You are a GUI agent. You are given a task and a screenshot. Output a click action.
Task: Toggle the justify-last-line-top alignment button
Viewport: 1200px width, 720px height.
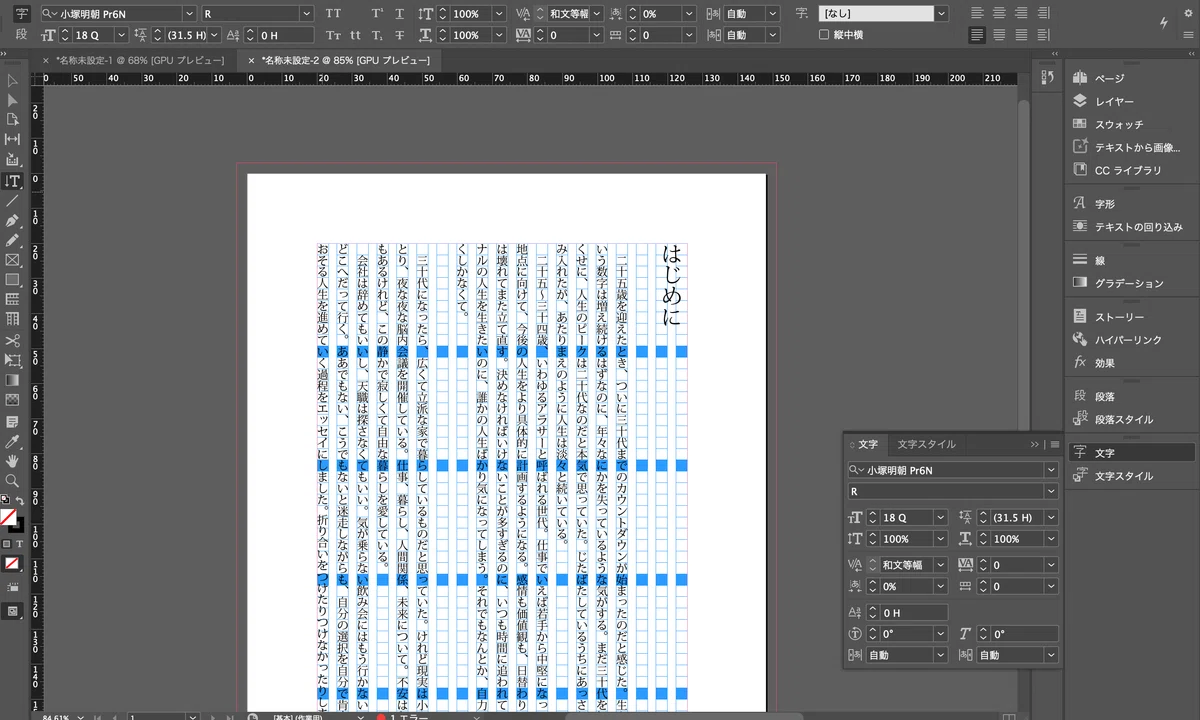977,35
